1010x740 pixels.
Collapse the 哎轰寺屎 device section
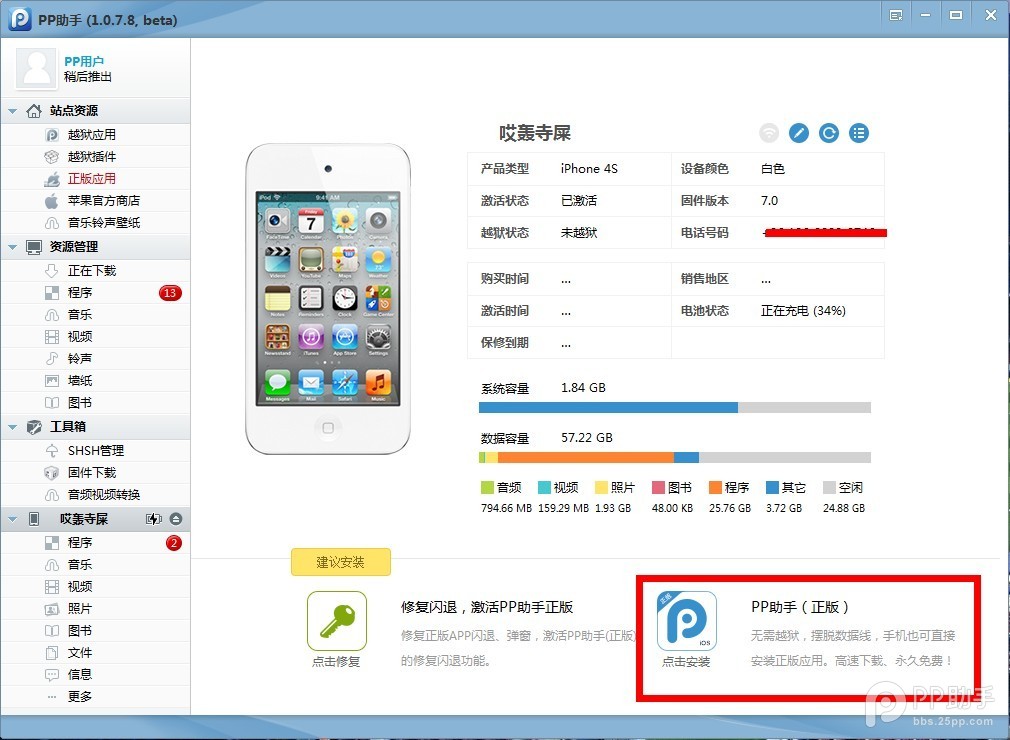coord(12,519)
